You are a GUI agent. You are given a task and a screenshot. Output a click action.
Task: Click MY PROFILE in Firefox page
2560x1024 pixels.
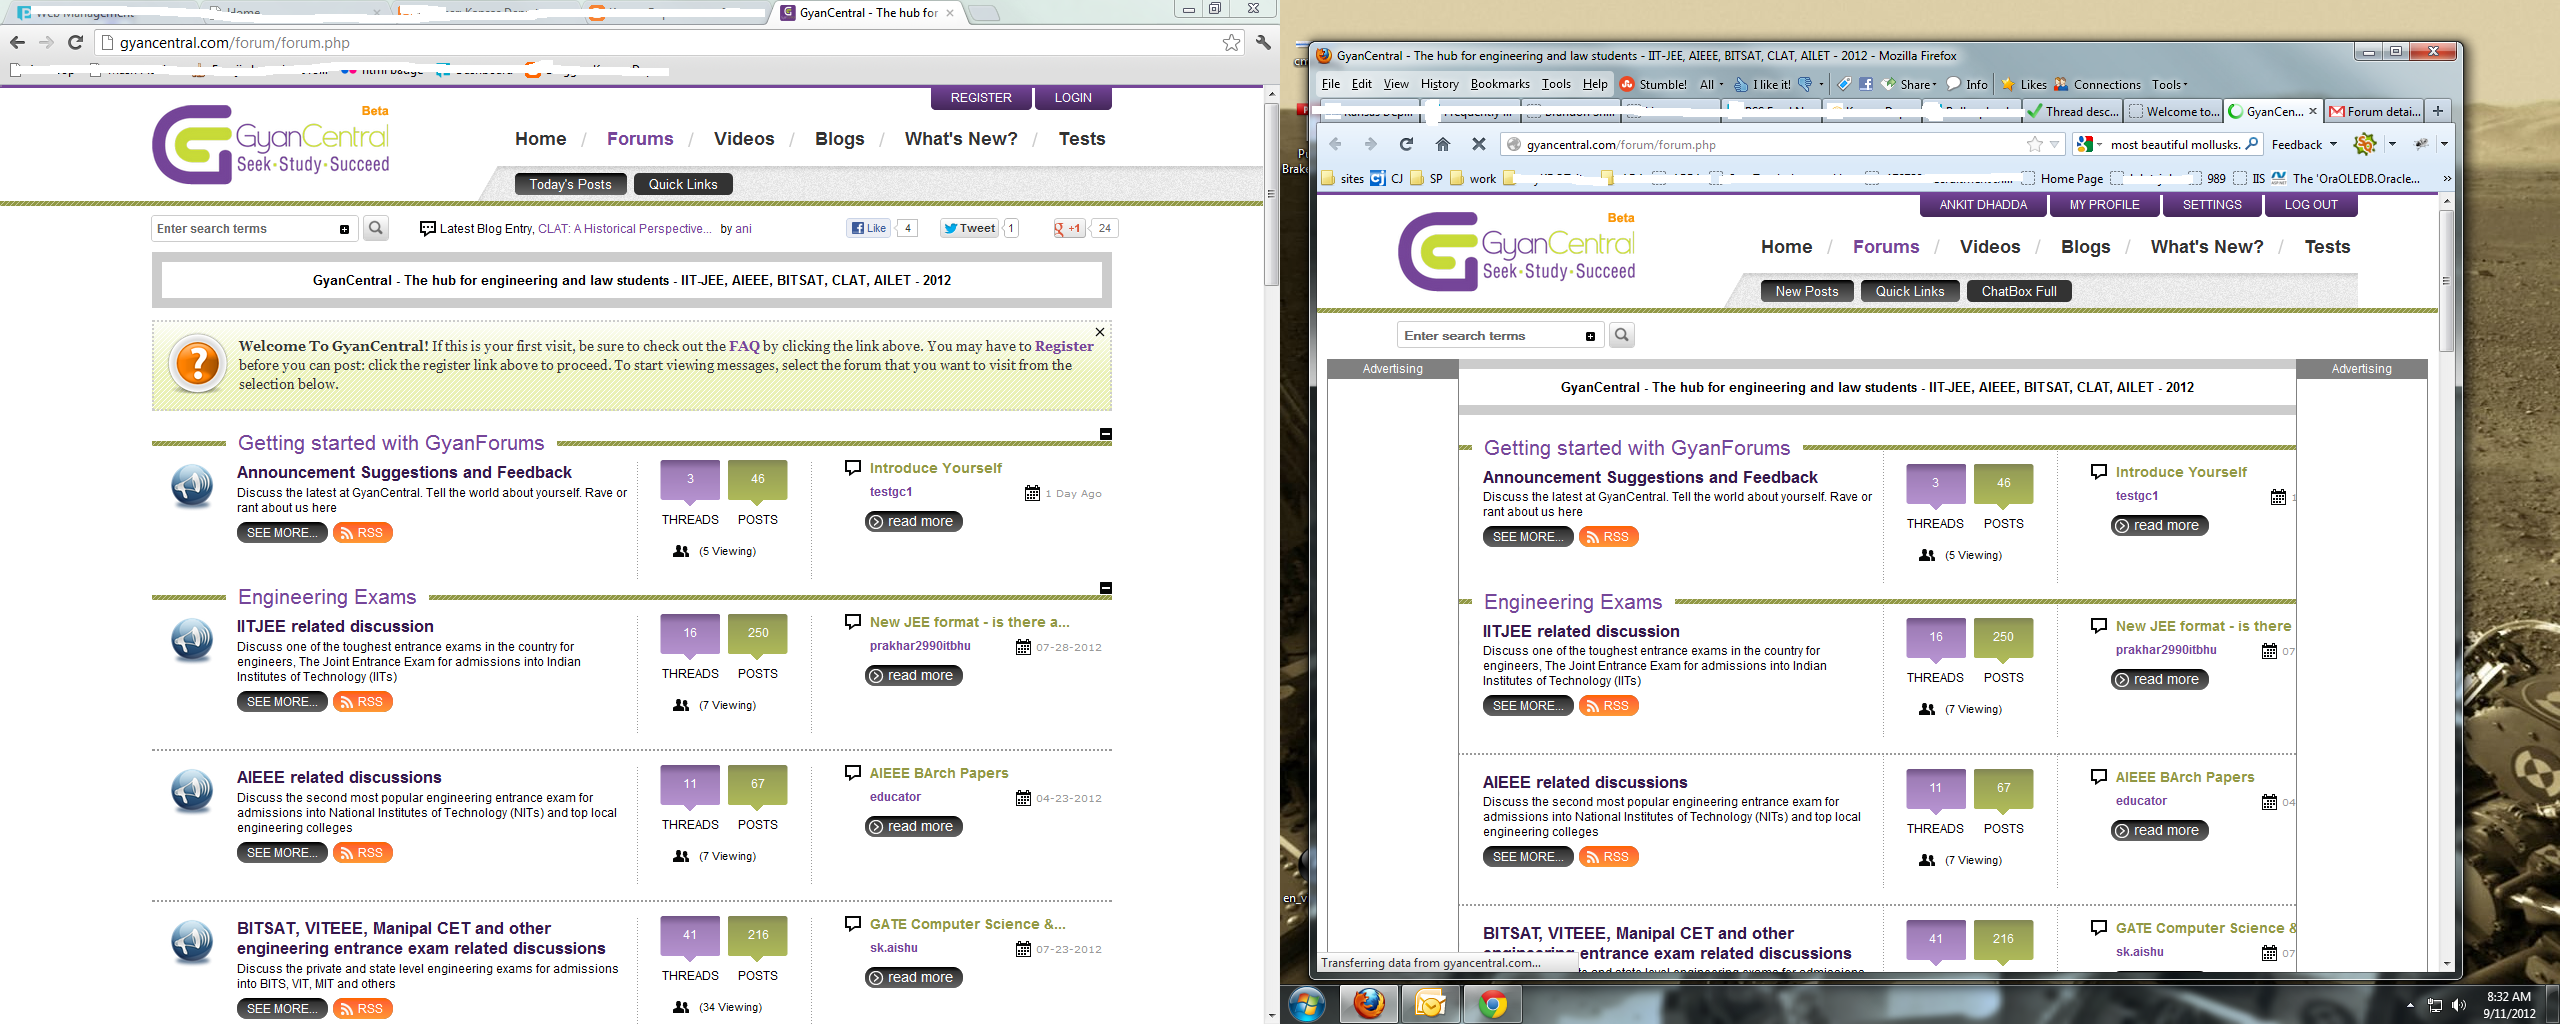click(2104, 204)
